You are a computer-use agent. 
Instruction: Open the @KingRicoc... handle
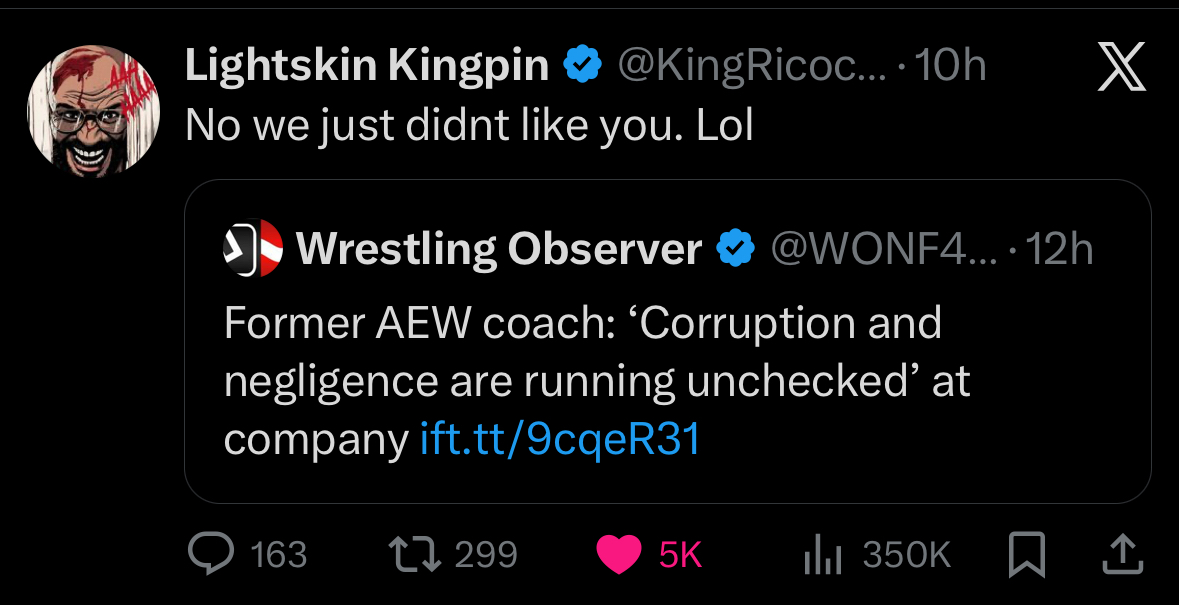[752, 67]
